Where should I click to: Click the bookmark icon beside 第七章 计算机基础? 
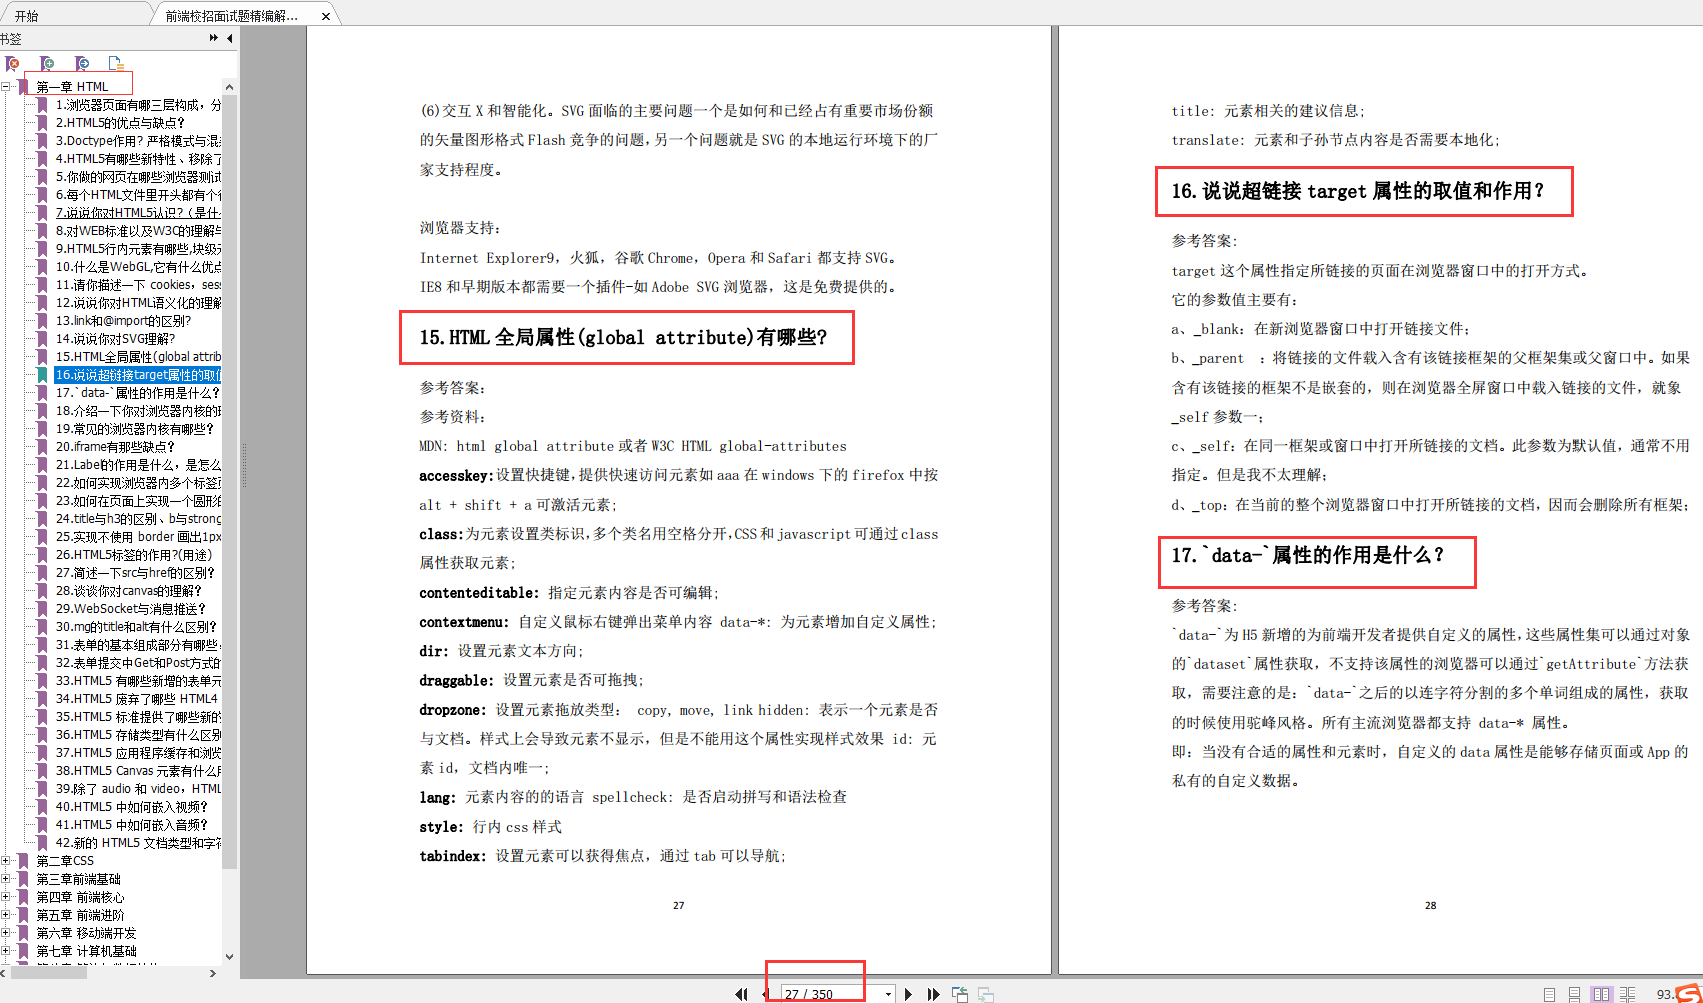(x=24, y=951)
